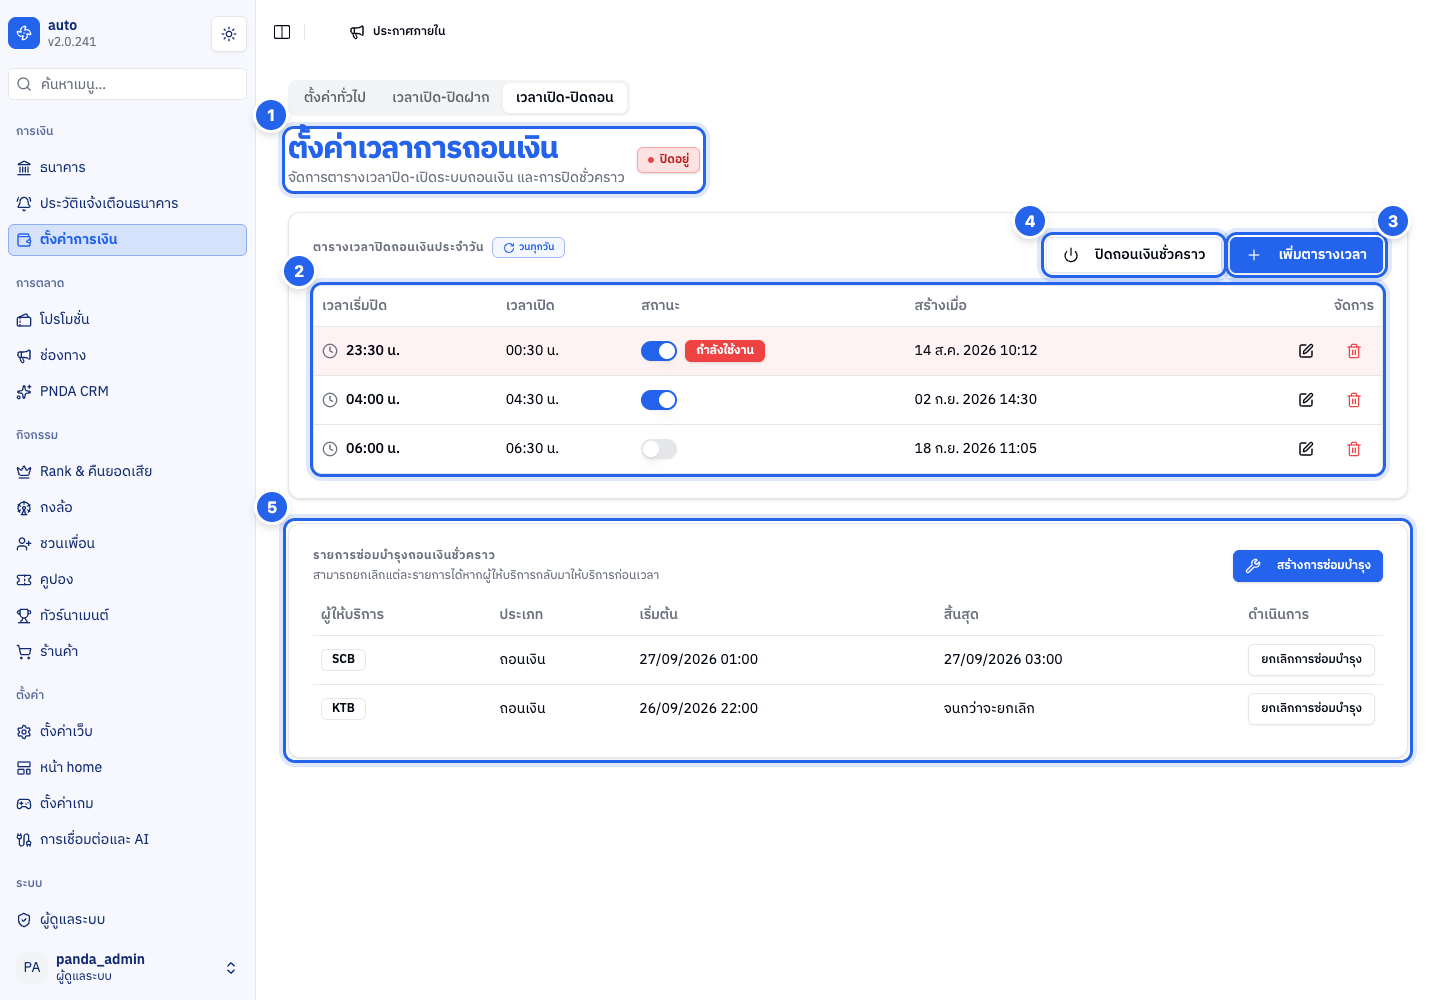Open หน้า home menu item
This screenshot has width=1440, height=1000.
(127, 768)
